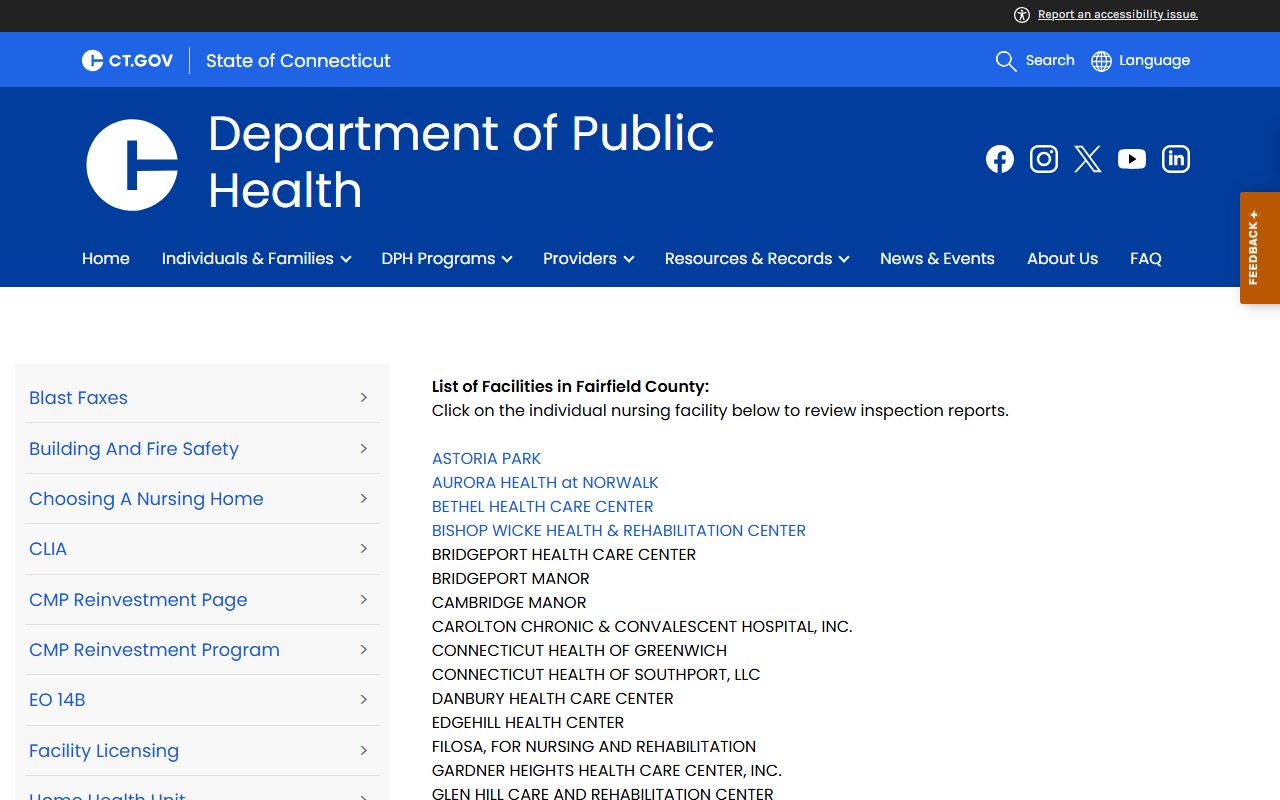The width and height of the screenshot is (1280, 800).
Task: Open the YouTube social icon
Action: point(1131,159)
